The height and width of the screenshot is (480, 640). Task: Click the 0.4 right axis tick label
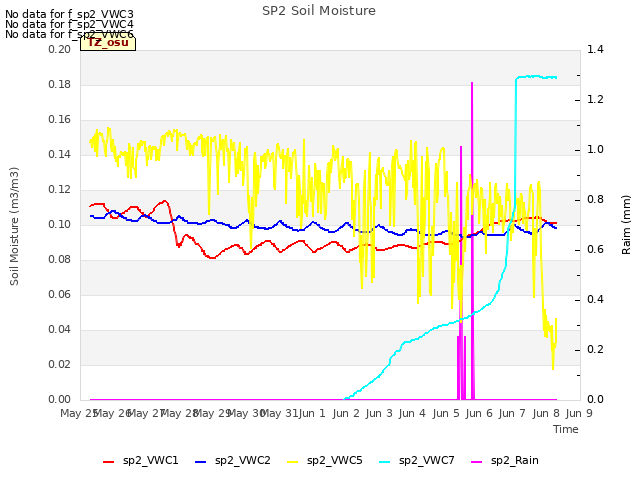click(595, 300)
